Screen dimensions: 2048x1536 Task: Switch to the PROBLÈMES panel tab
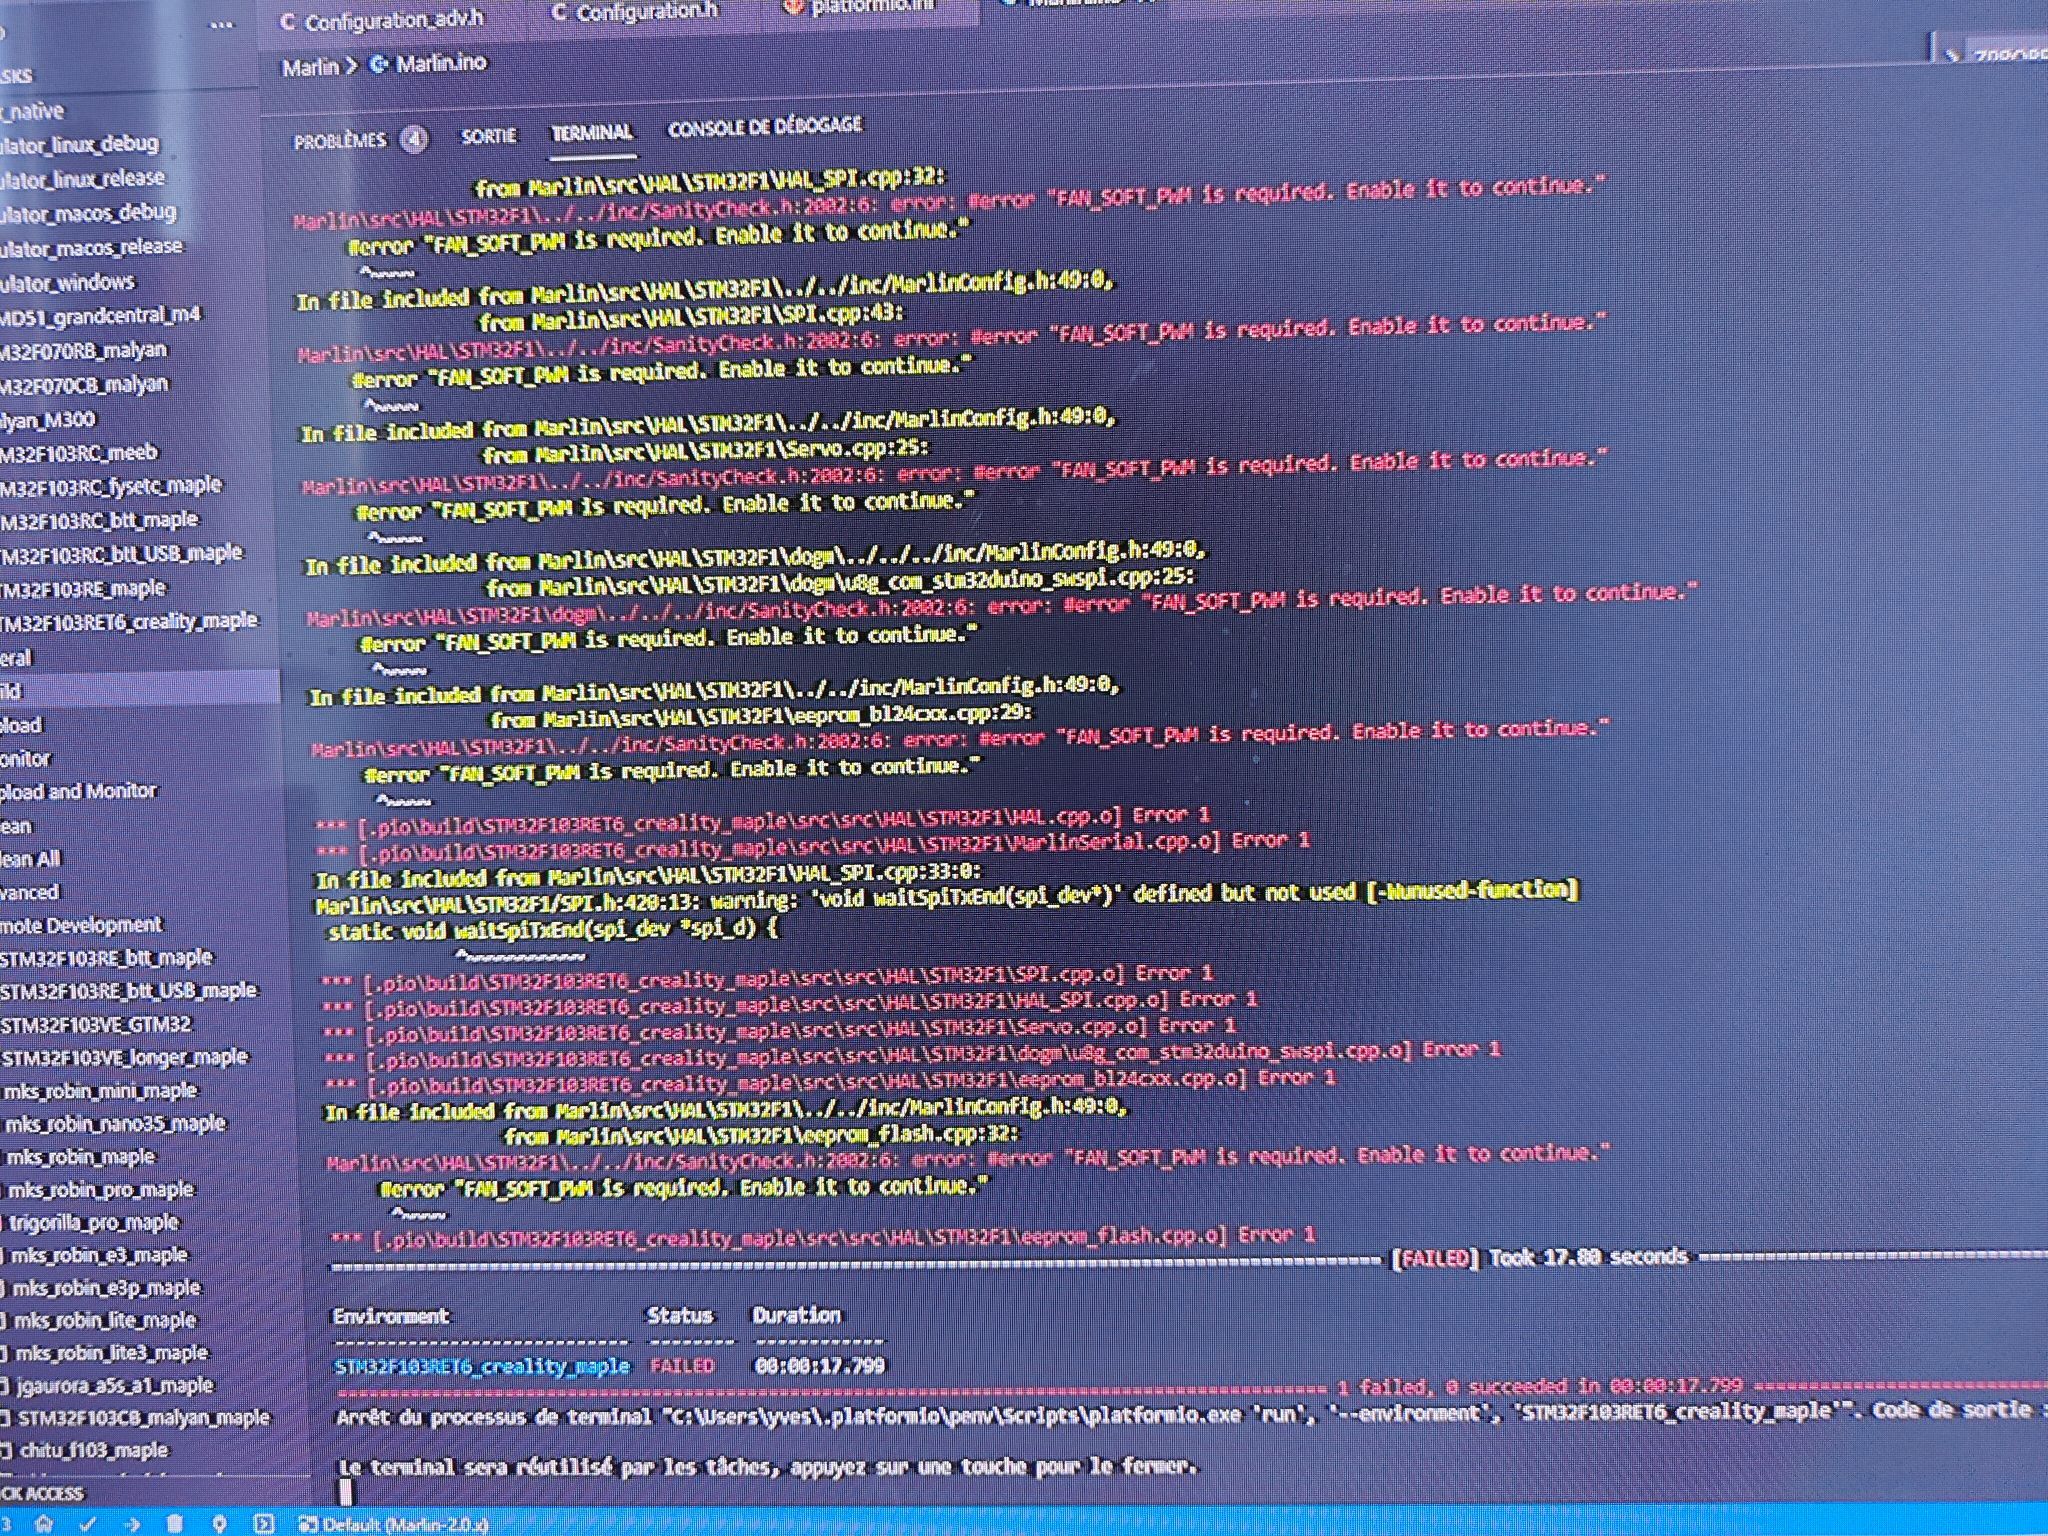[x=339, y=140]
